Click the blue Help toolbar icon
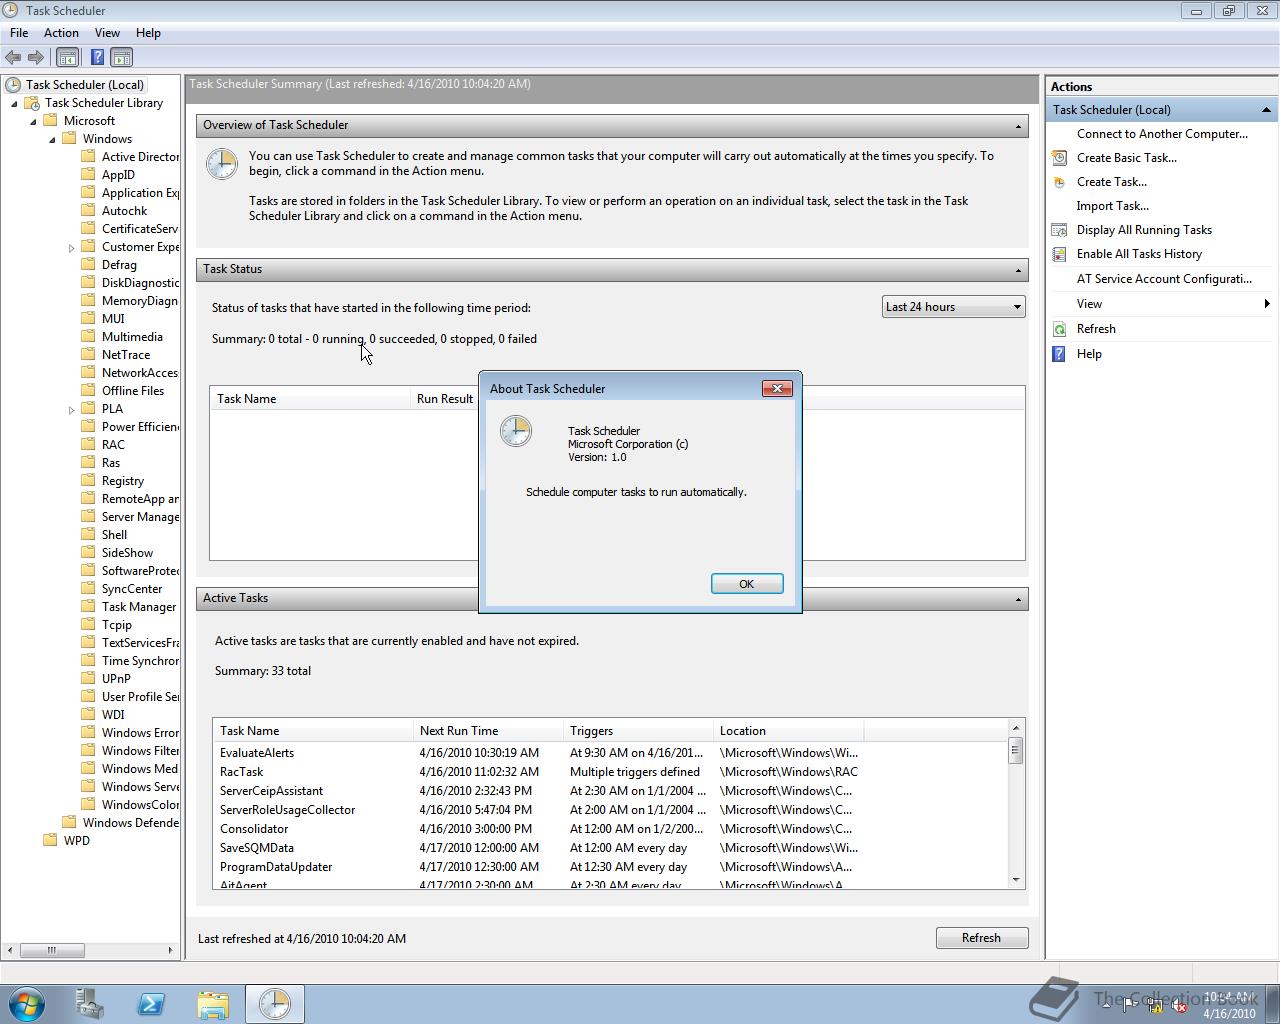The width and height of the screenshot is (1280, 1024). pyautogui.click(x=97, y=58)
